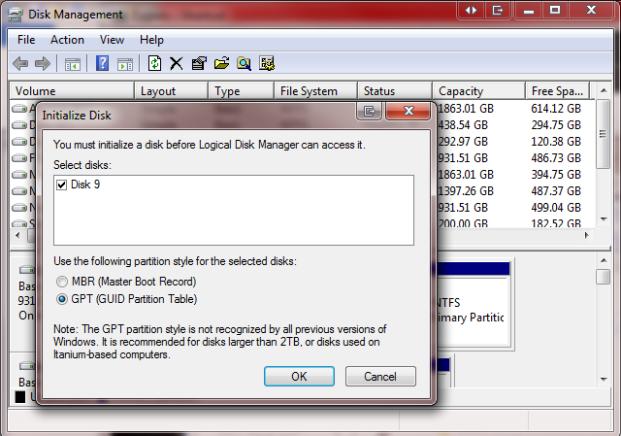This screenshot has width=621, height=436.
Task: Click the 394.75 GB free space cell
Action: (x=556, y=175)
